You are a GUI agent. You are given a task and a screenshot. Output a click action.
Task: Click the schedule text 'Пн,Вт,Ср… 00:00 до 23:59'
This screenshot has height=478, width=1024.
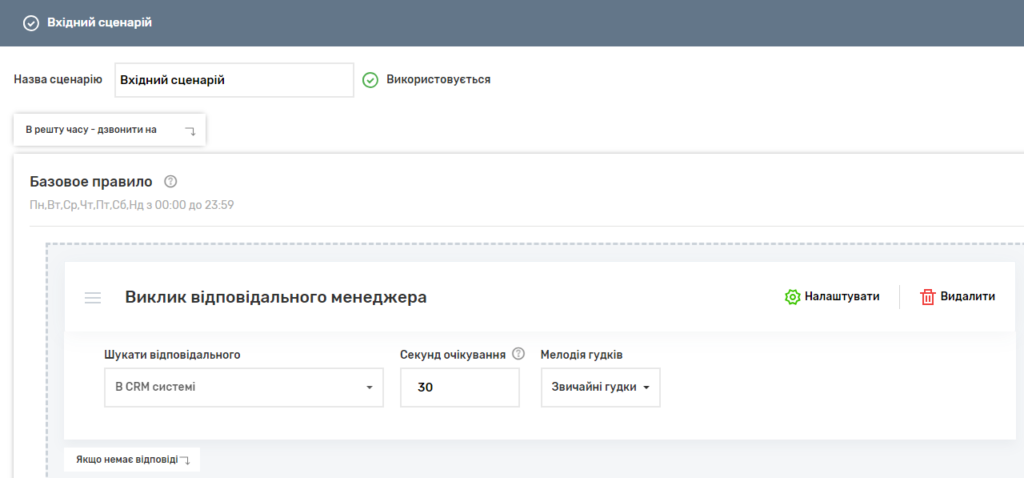coord(132,205)
